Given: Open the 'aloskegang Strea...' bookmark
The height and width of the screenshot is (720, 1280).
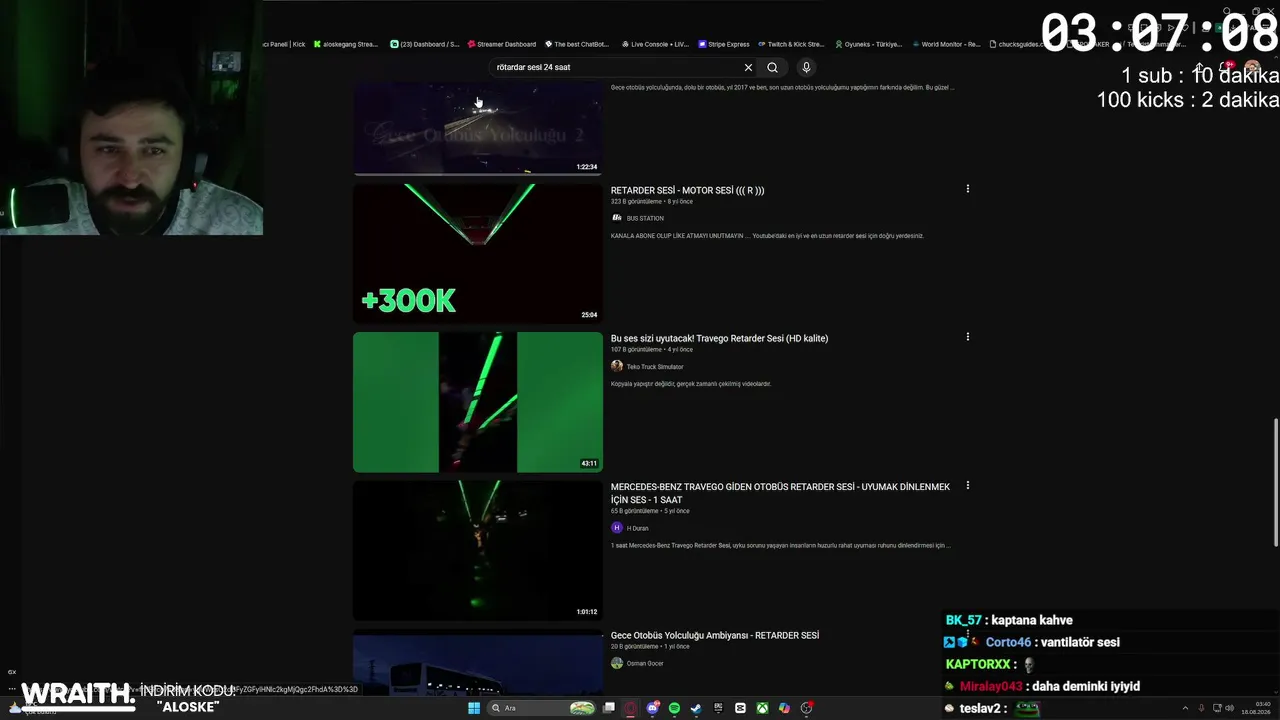Looking at the screenshot, I should (346, 44).
